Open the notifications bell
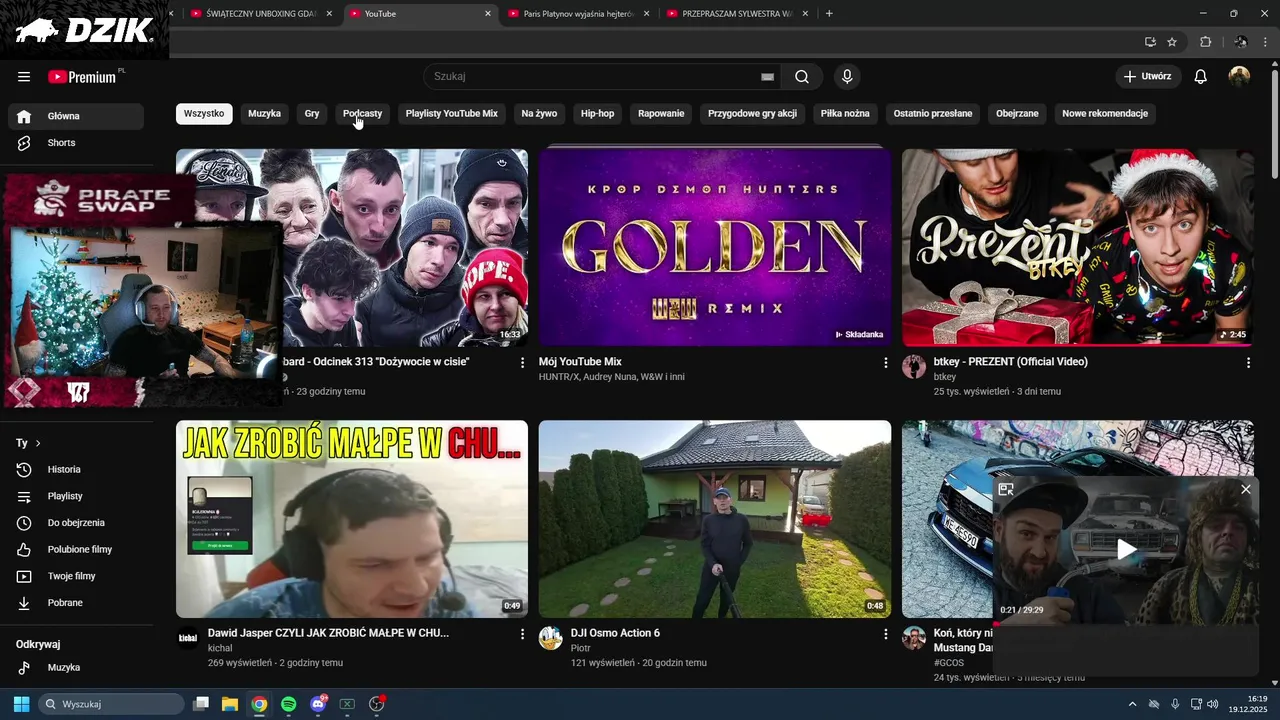This screenshot has width=1280, height=720. click(x=1201, y=77)
